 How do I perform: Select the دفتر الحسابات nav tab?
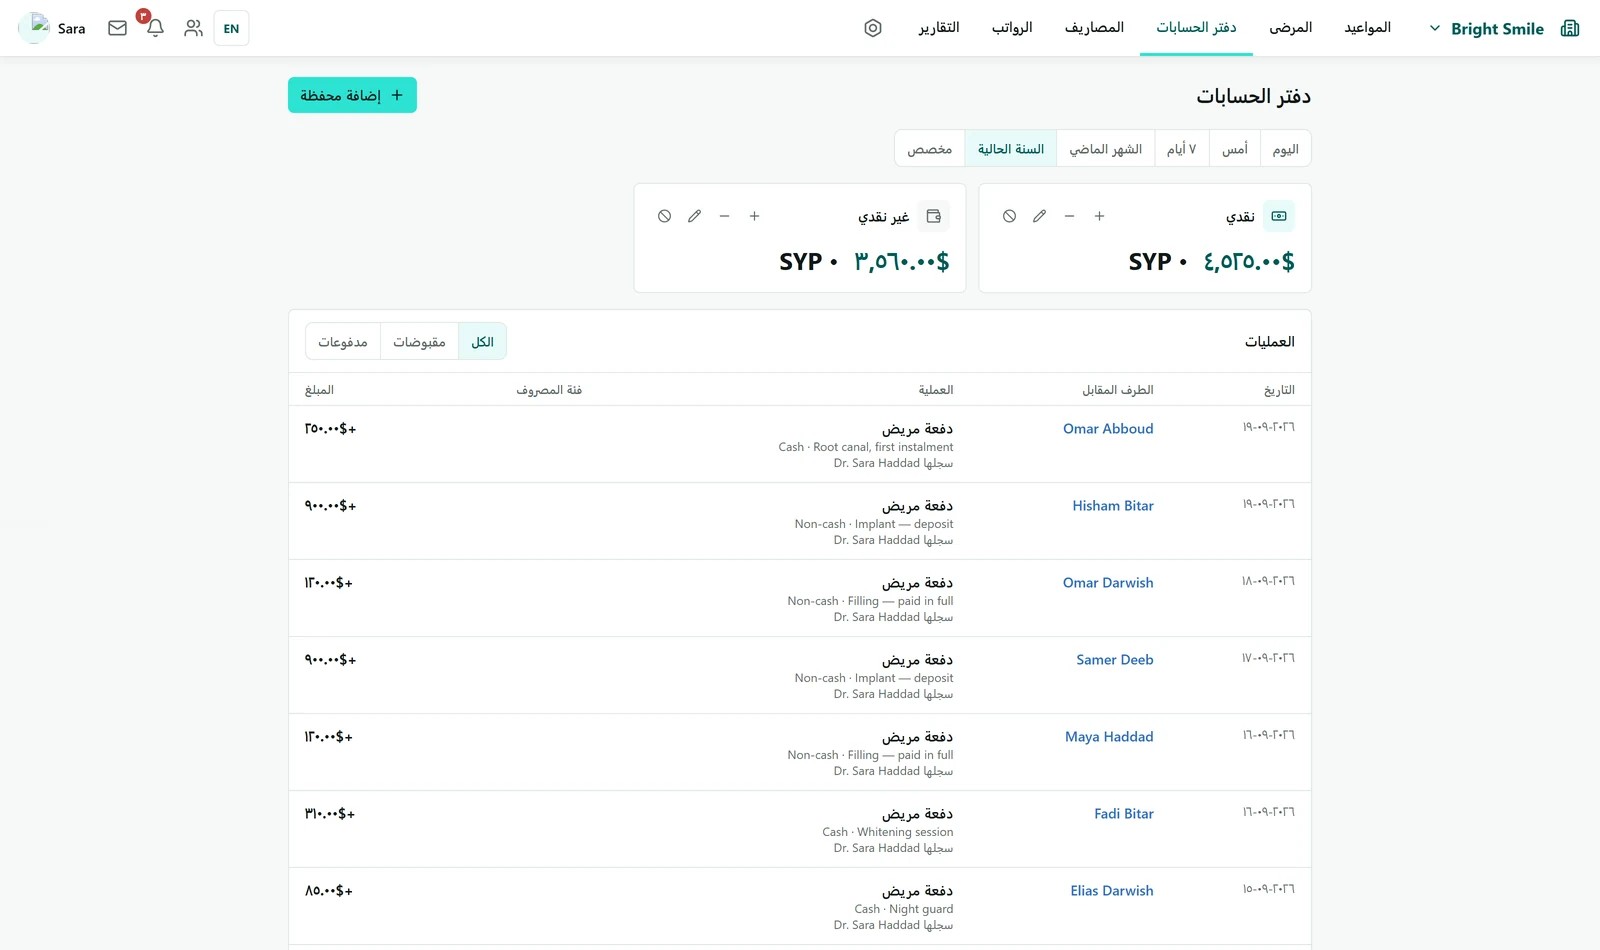1196,27
